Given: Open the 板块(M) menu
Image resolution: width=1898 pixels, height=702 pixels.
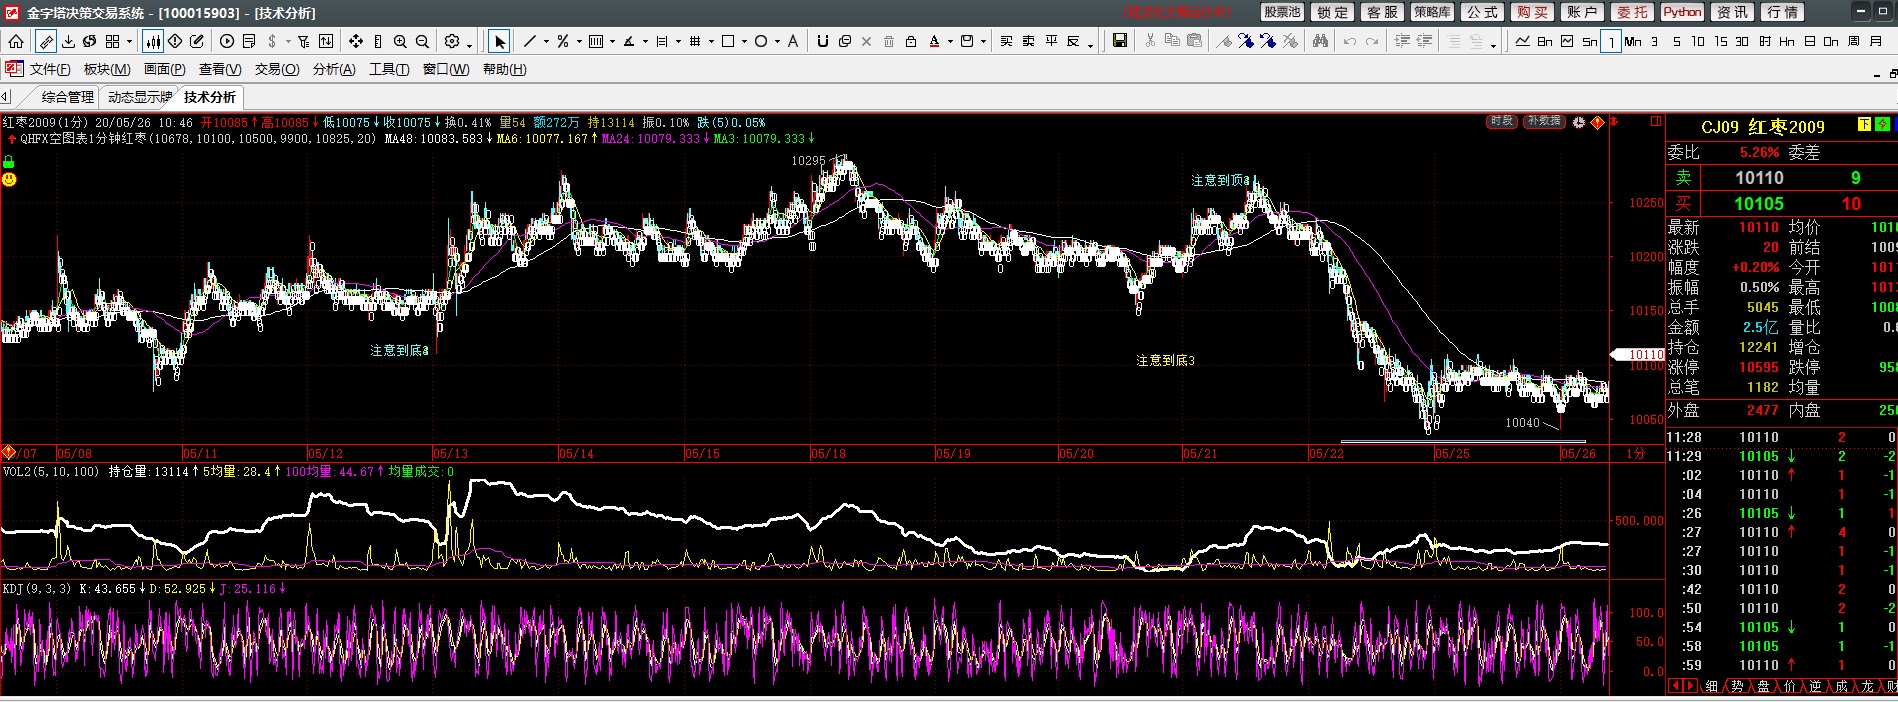Looking at the screenshot, I should [x=107, y=69].
